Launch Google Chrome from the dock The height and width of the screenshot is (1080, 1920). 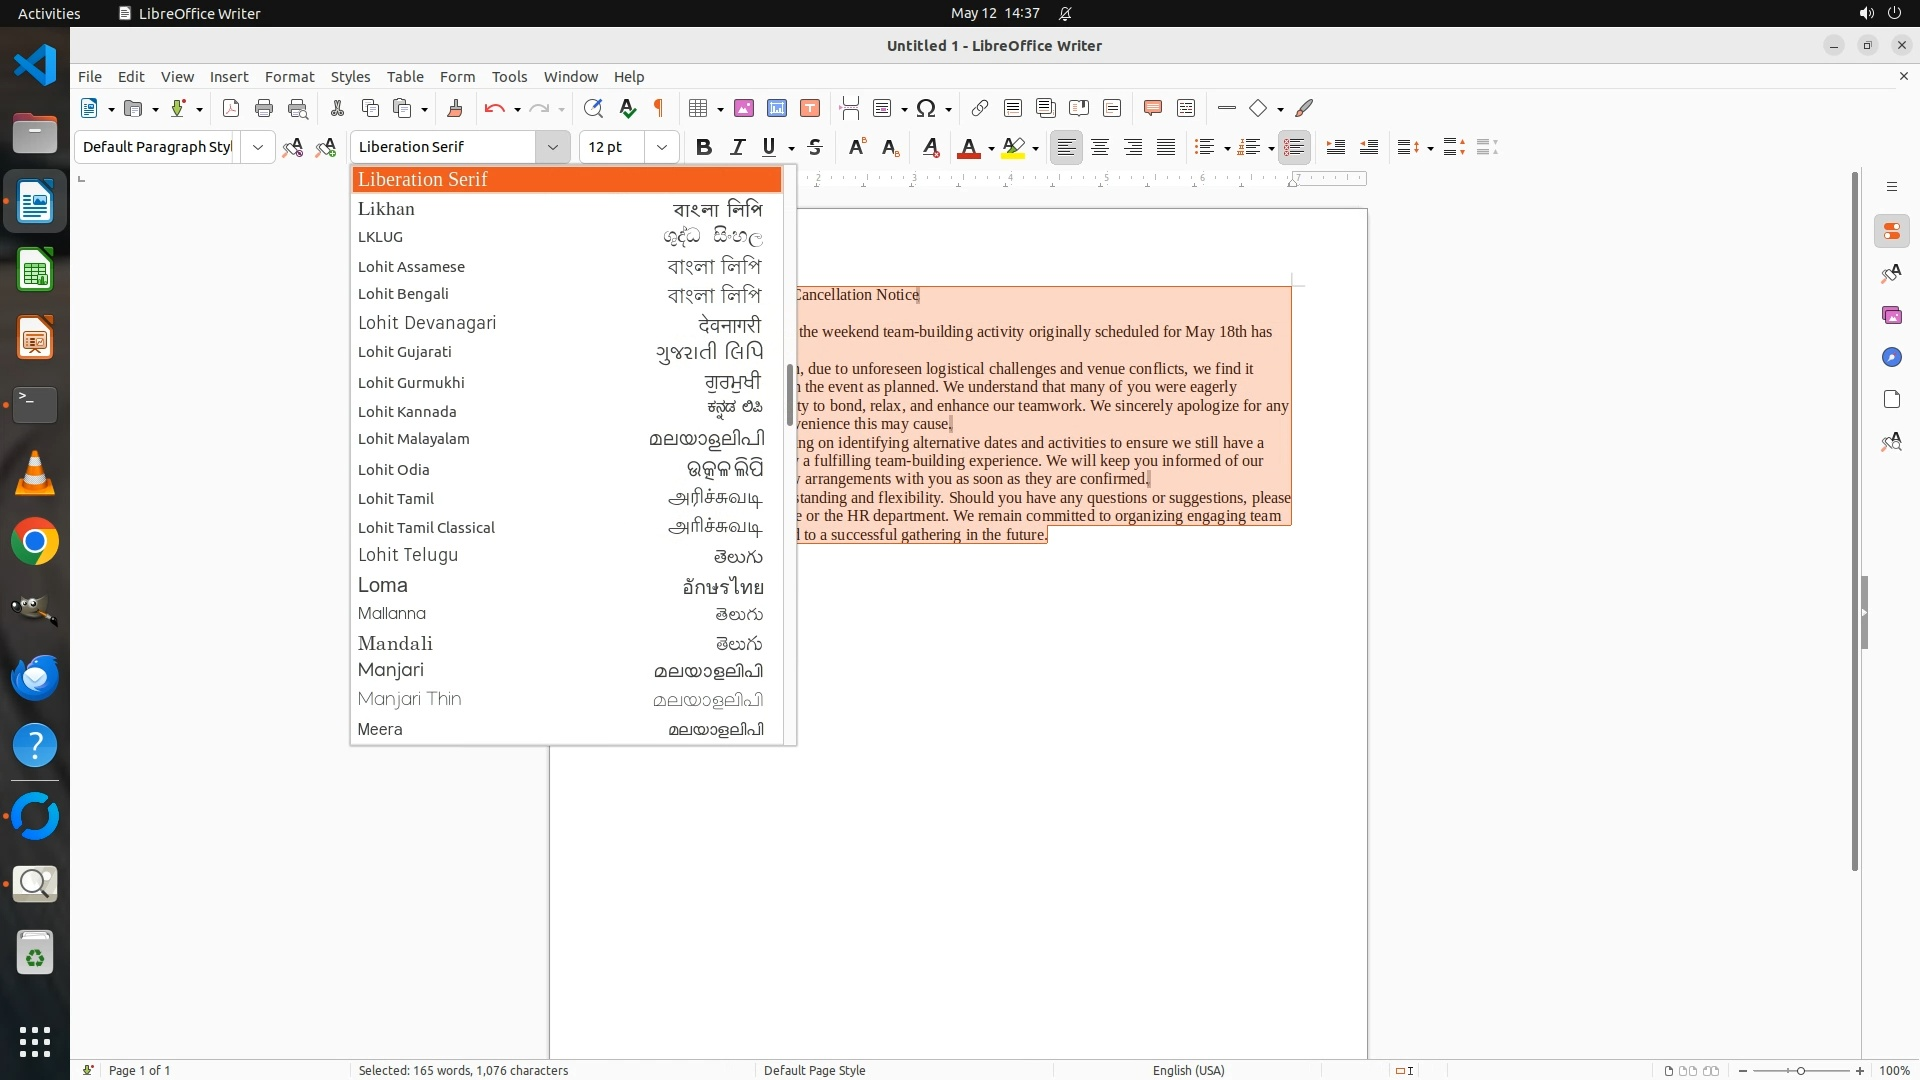pyautogui.click(x=35, y=542)
